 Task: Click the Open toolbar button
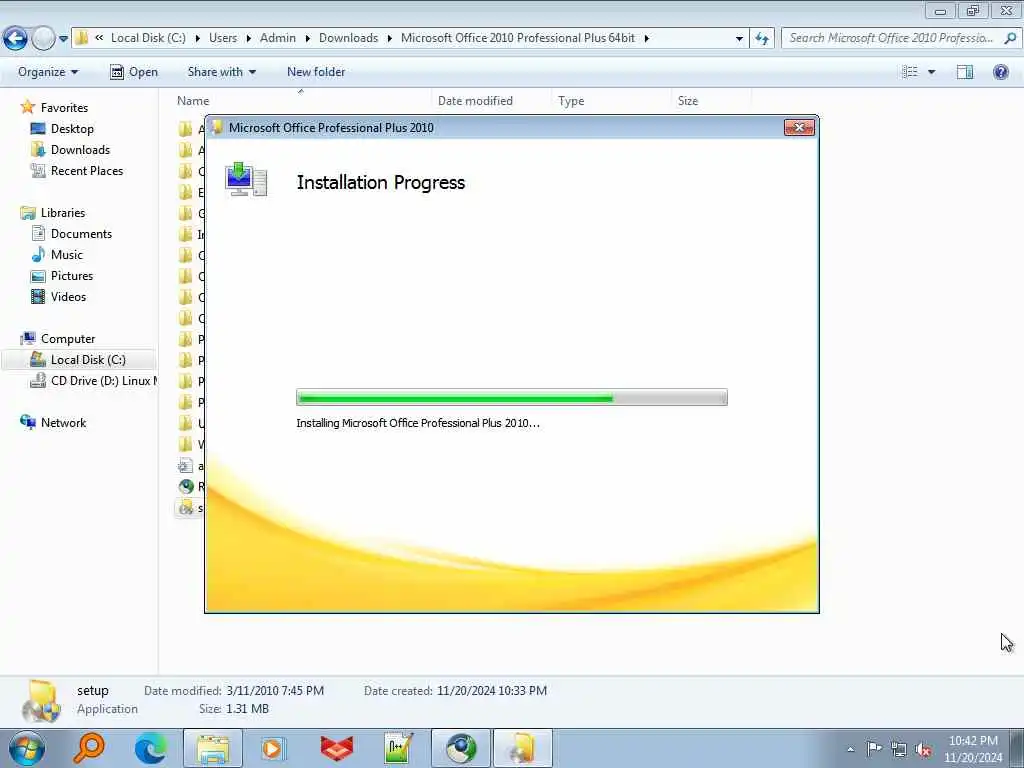click(134, 72)
